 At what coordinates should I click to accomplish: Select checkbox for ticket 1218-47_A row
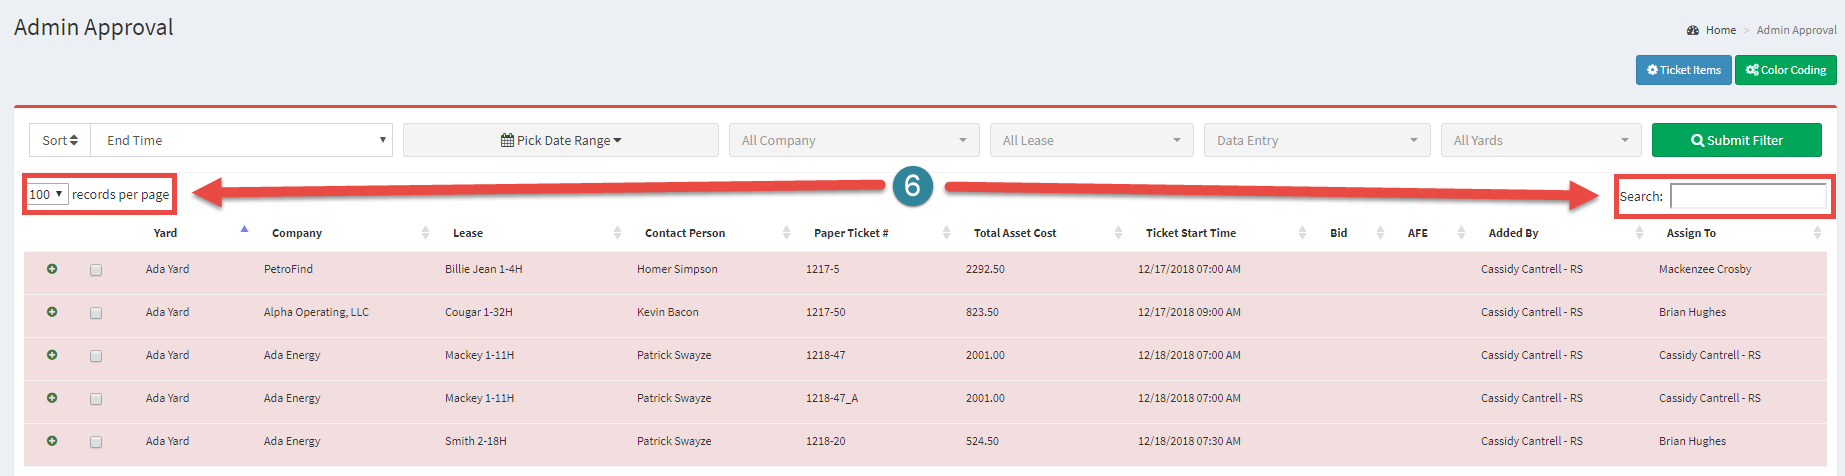point(96,399)
